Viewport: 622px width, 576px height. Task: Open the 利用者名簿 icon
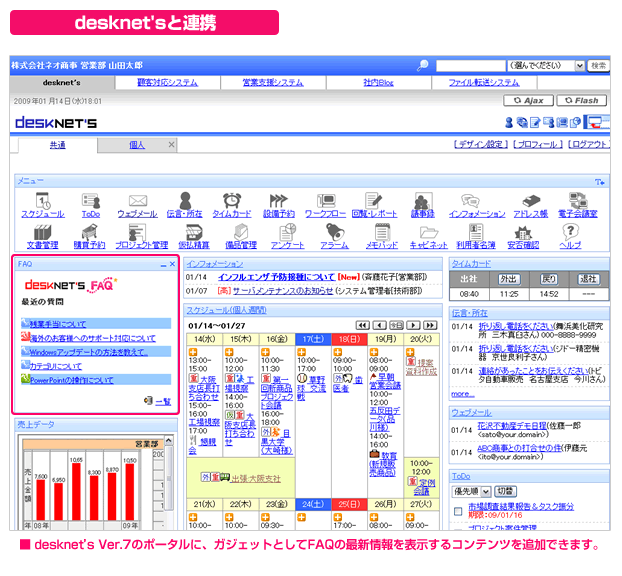click(x=476, y=232)
